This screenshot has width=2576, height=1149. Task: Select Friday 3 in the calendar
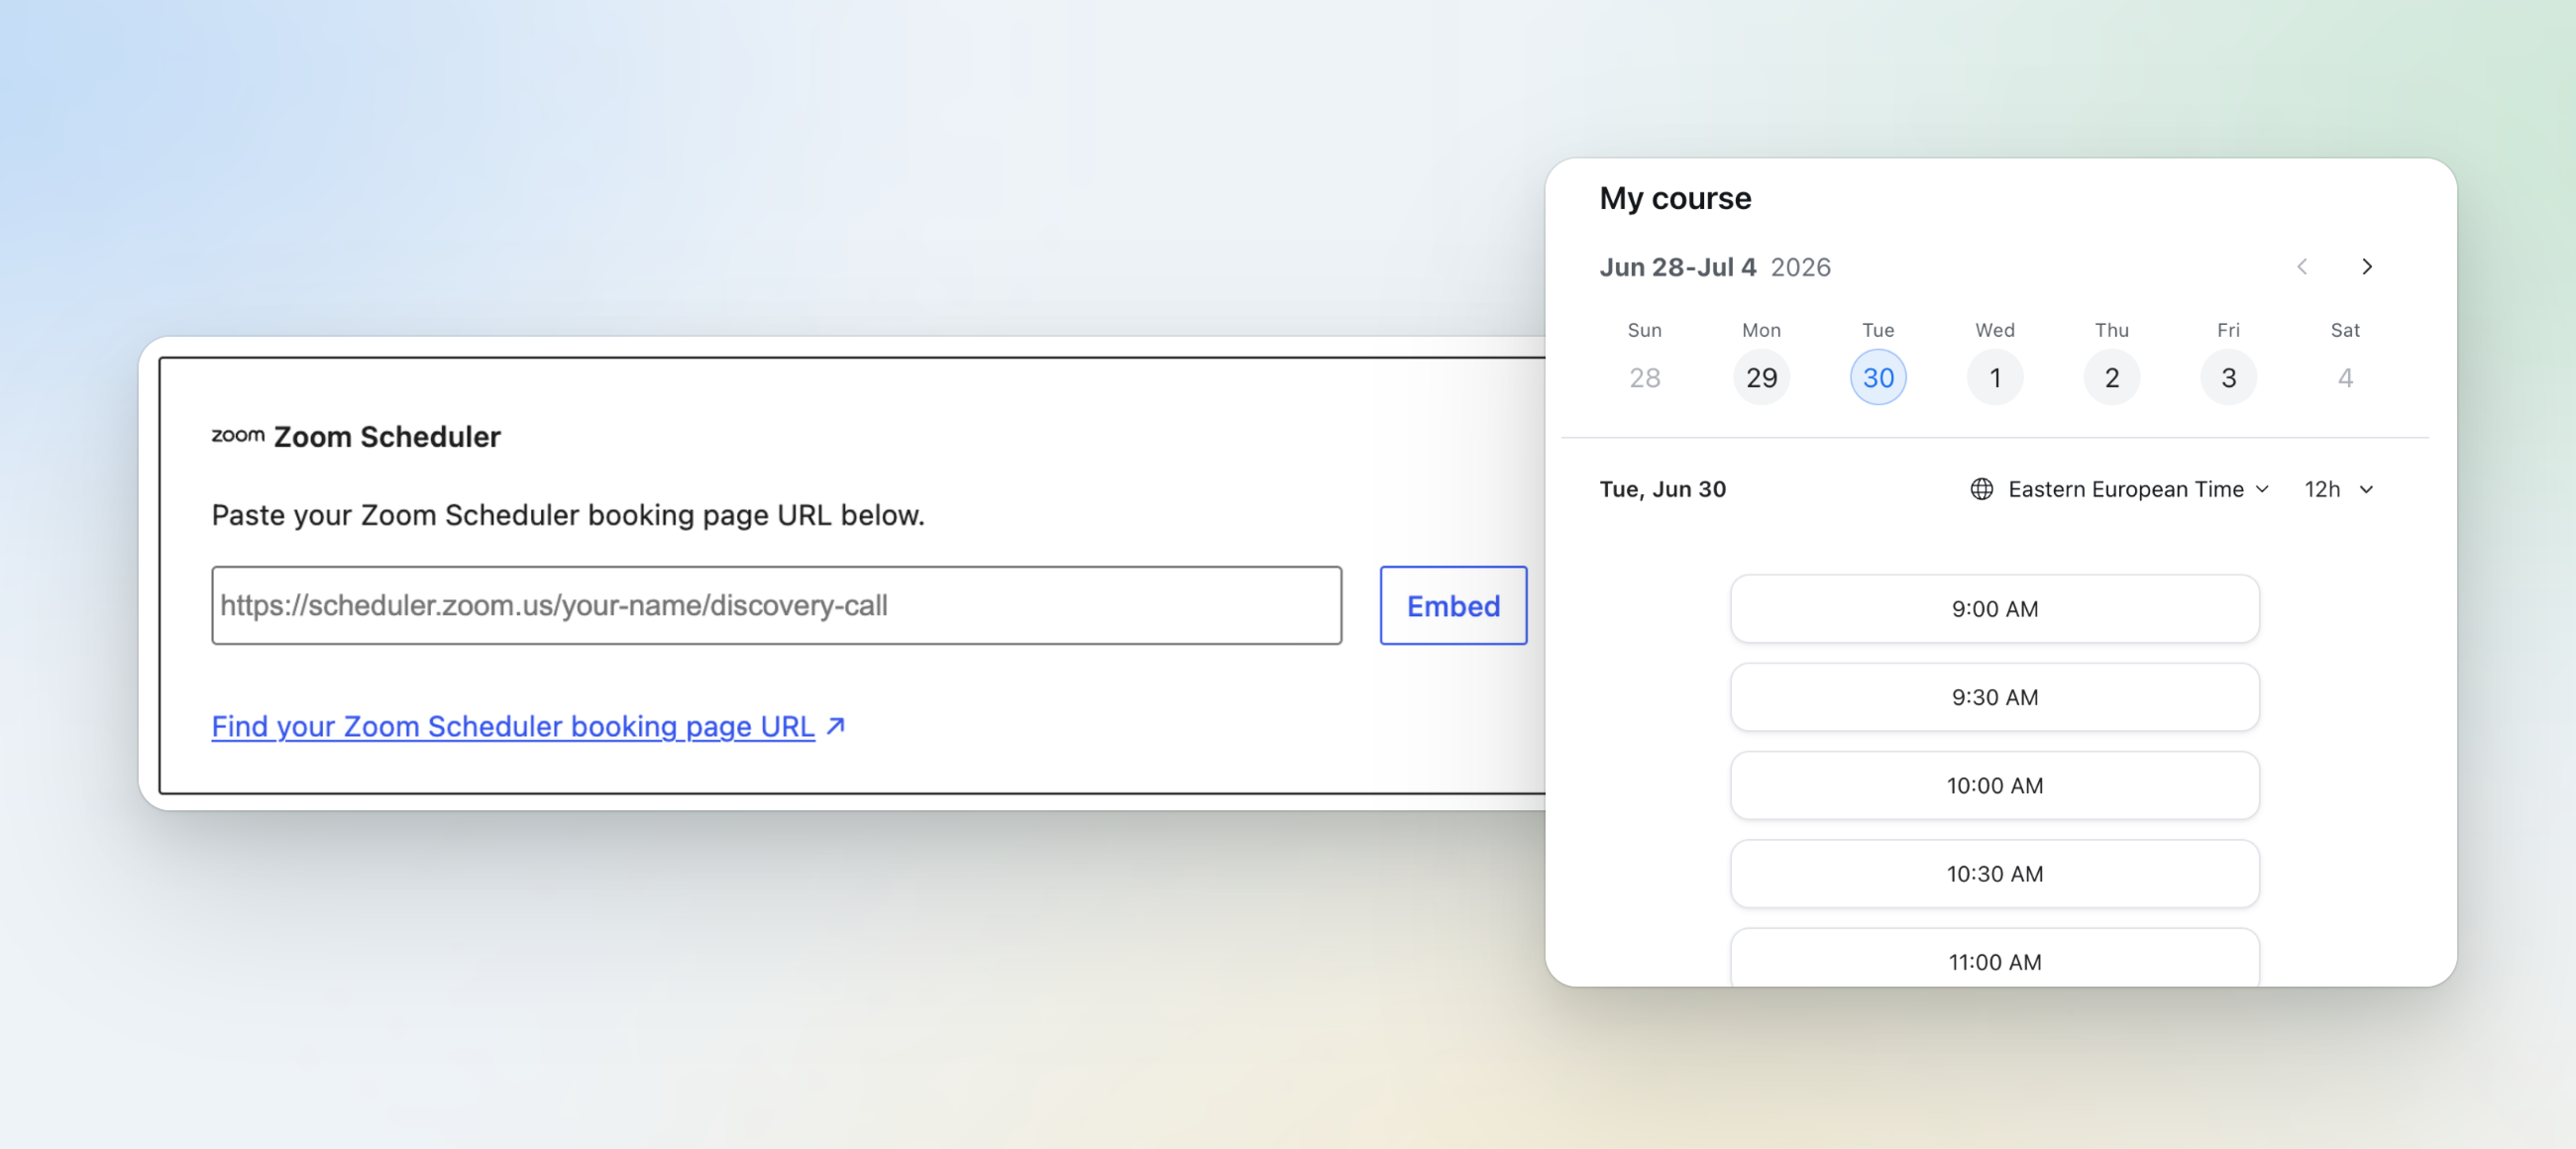click(x=2229, y=377)
